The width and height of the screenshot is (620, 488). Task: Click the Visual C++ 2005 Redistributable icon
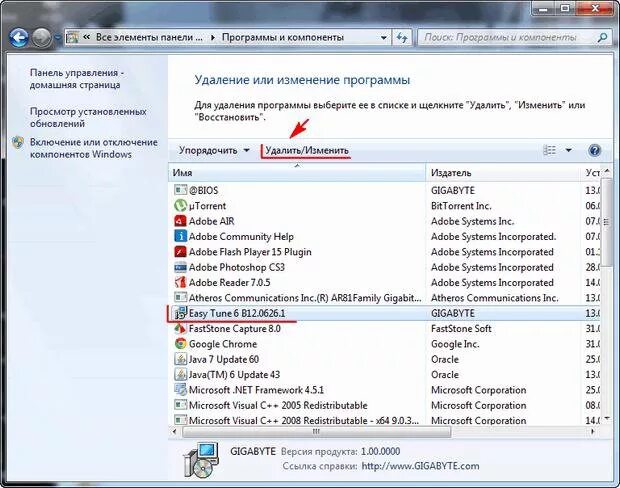pos(180,405)
